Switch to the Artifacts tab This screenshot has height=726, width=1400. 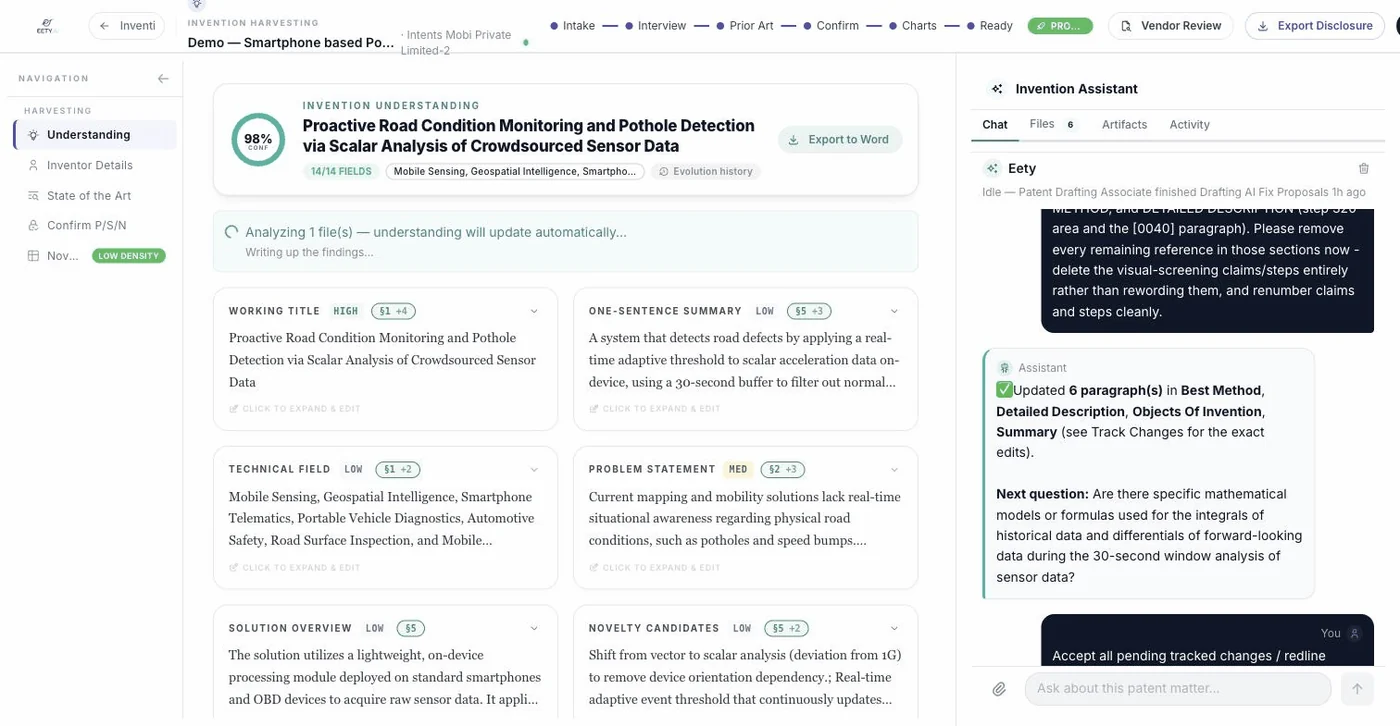click(x=1124, y=125)
